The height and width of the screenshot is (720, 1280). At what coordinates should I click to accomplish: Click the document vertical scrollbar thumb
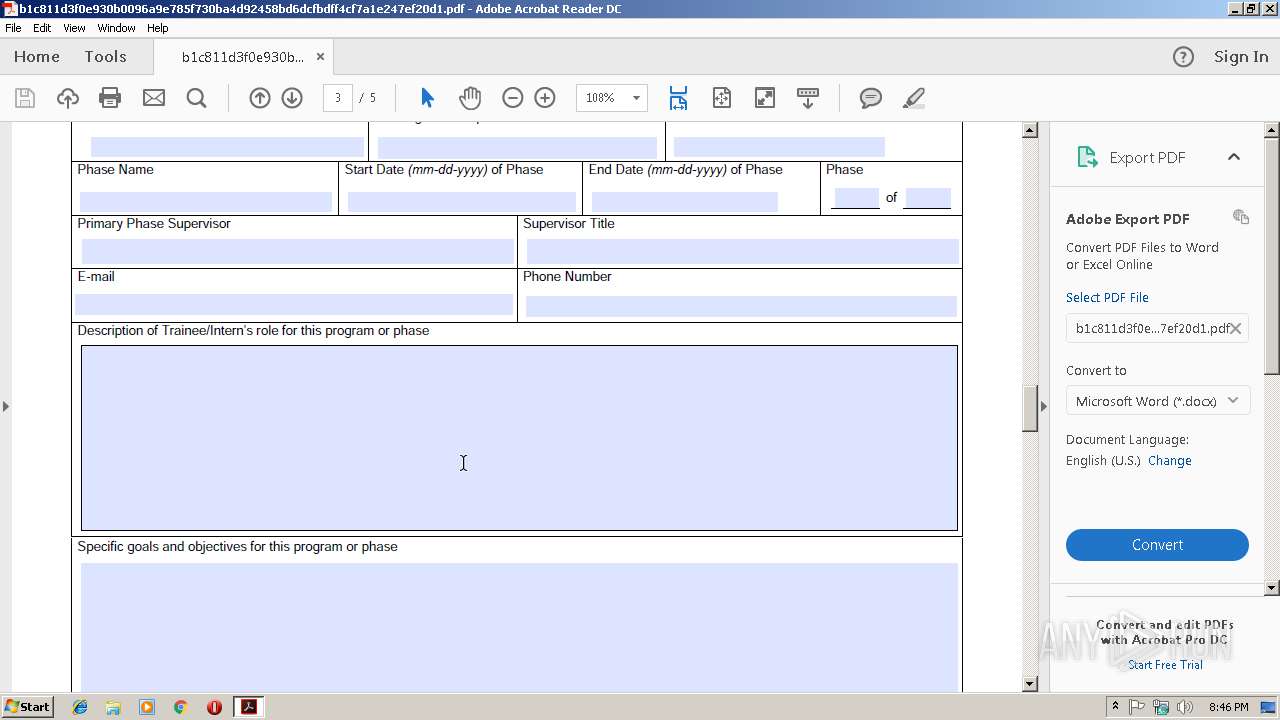[x=1030, y=407]
